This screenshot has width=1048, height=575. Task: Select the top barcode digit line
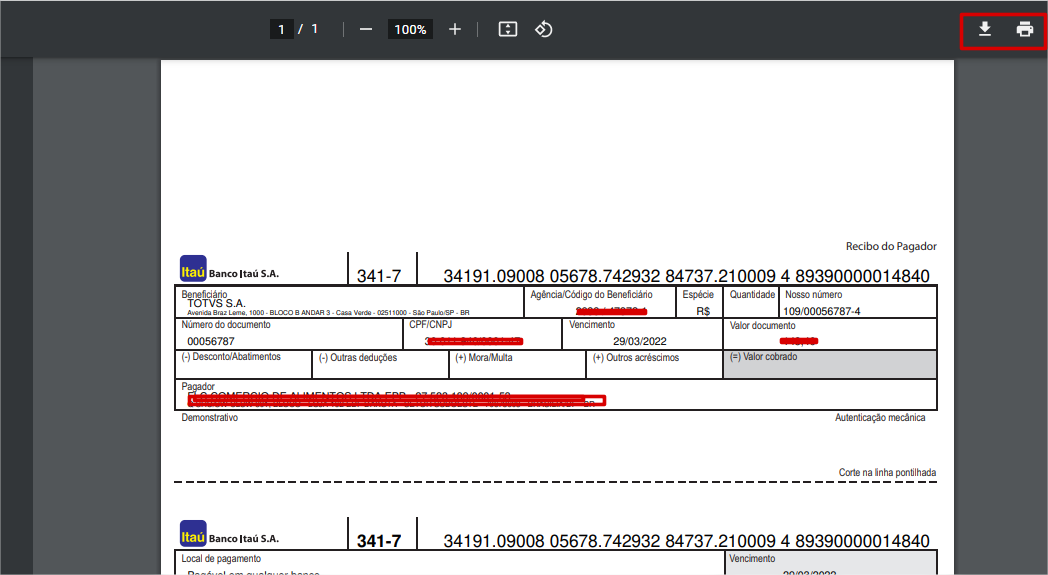(x=686, y=275)
